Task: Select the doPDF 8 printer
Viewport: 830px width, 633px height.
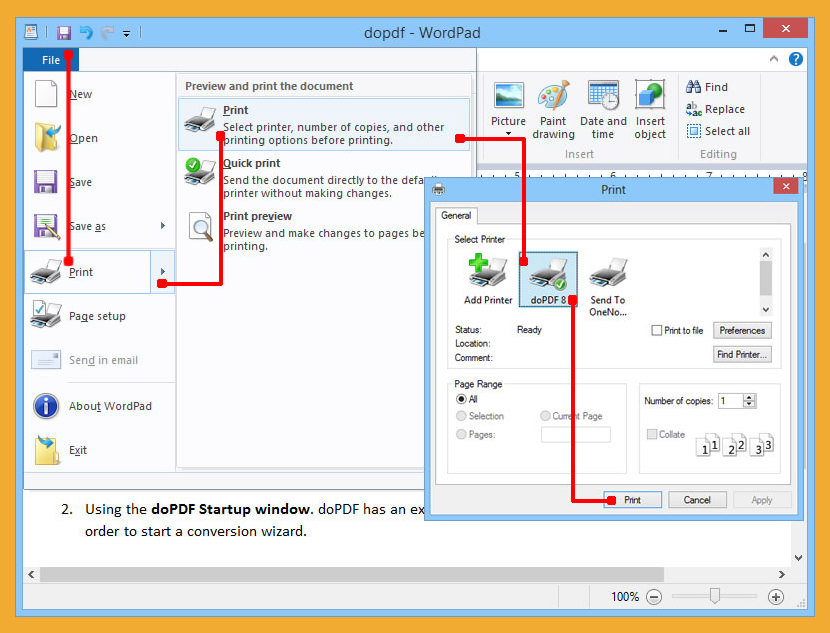Action: click(548, 279)
